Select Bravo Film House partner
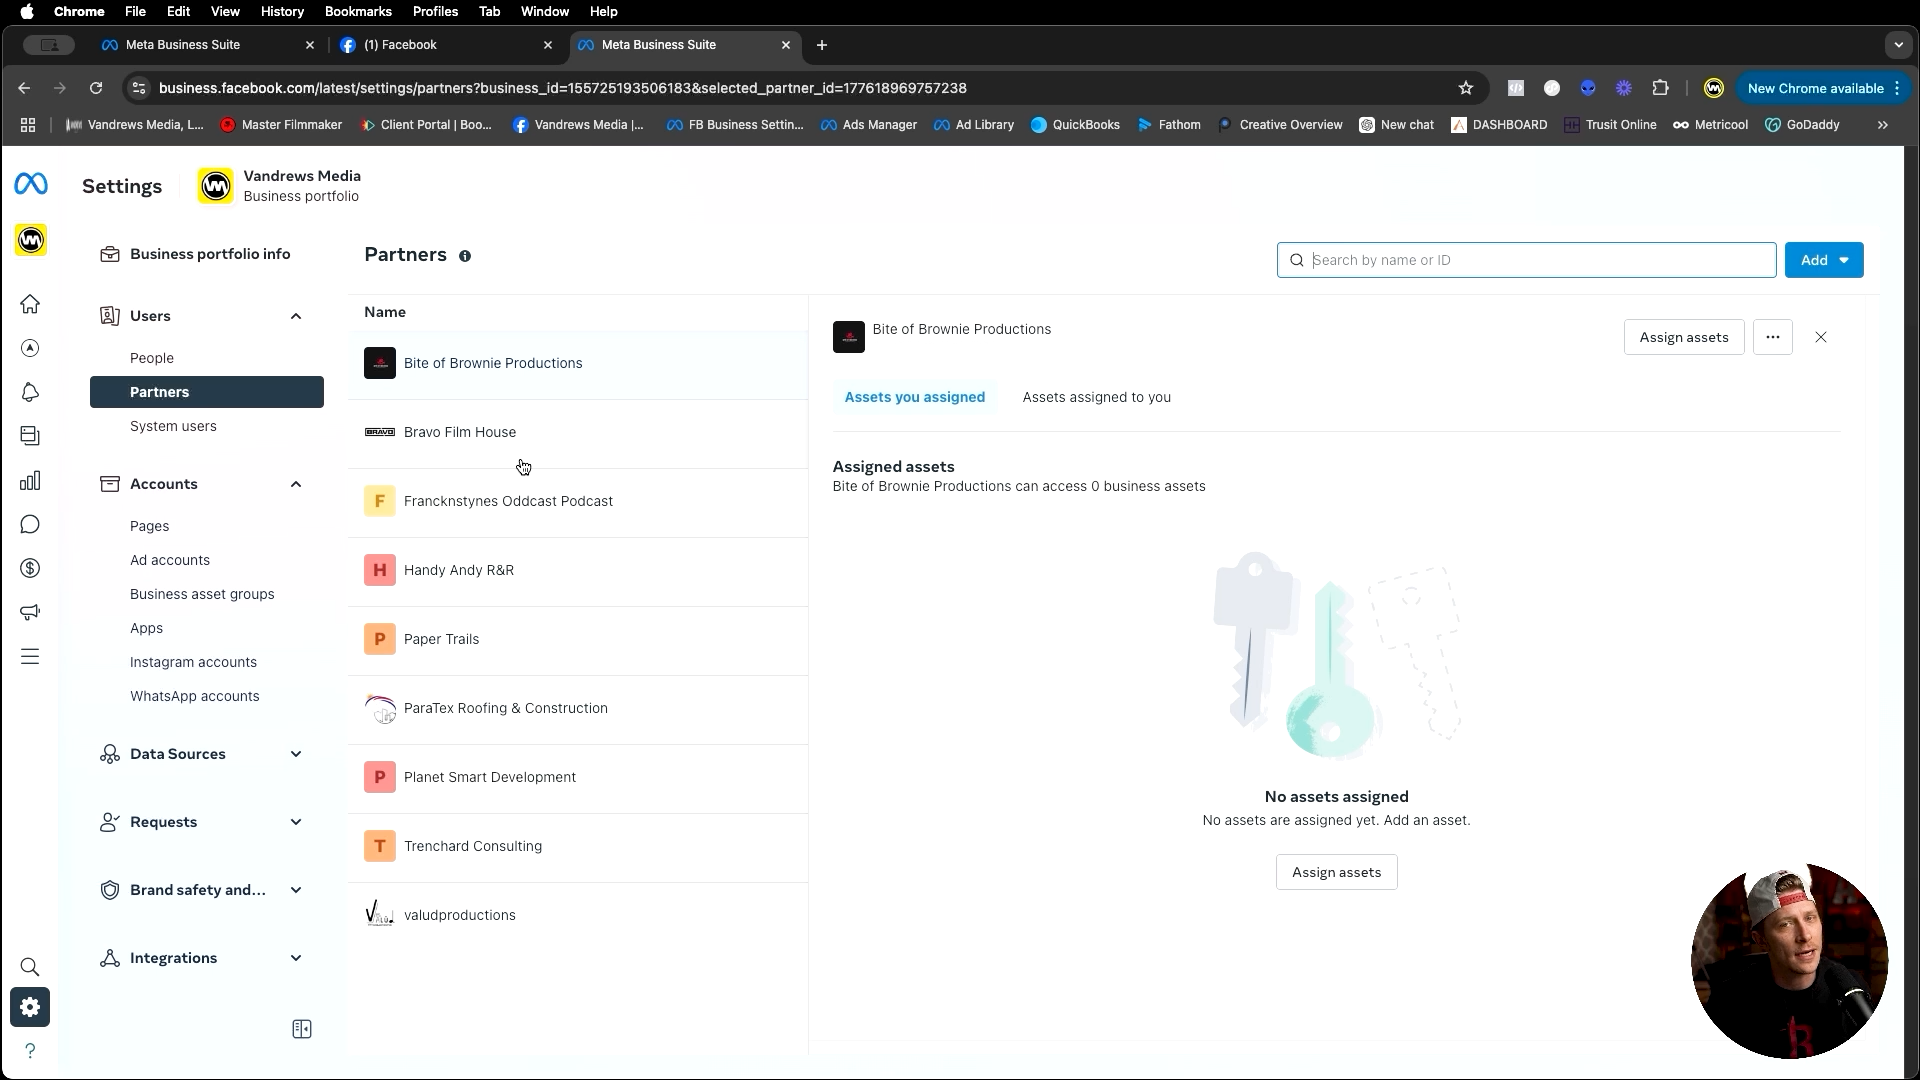Viewport: 1920px width, 1080px height. 578,432
